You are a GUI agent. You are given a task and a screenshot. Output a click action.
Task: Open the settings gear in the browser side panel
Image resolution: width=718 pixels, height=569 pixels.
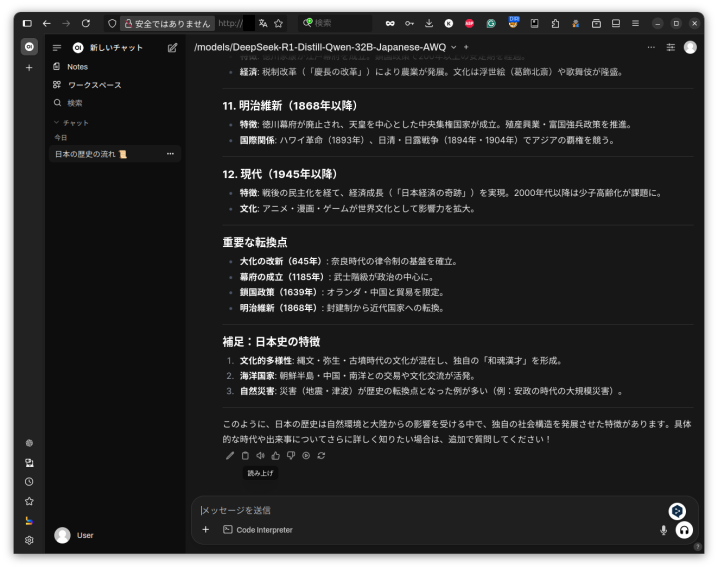(29, 540)
